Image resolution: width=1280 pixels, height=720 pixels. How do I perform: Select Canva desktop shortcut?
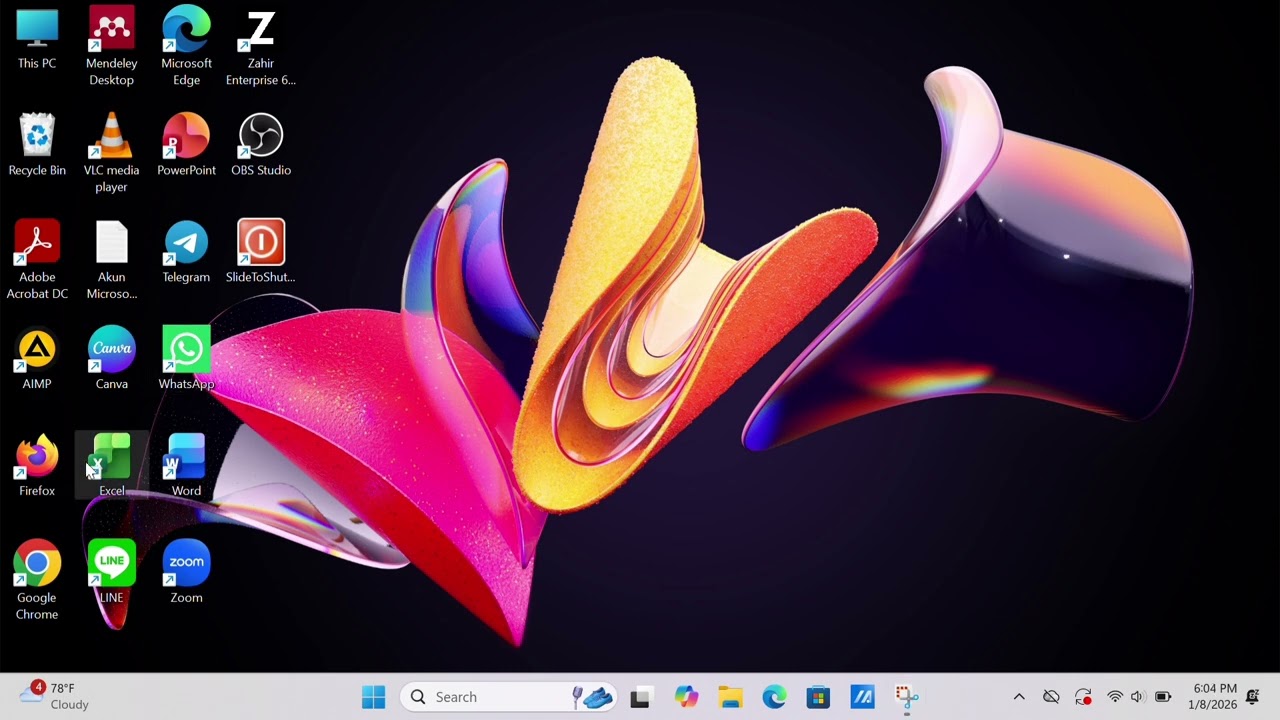coord(111,360)
